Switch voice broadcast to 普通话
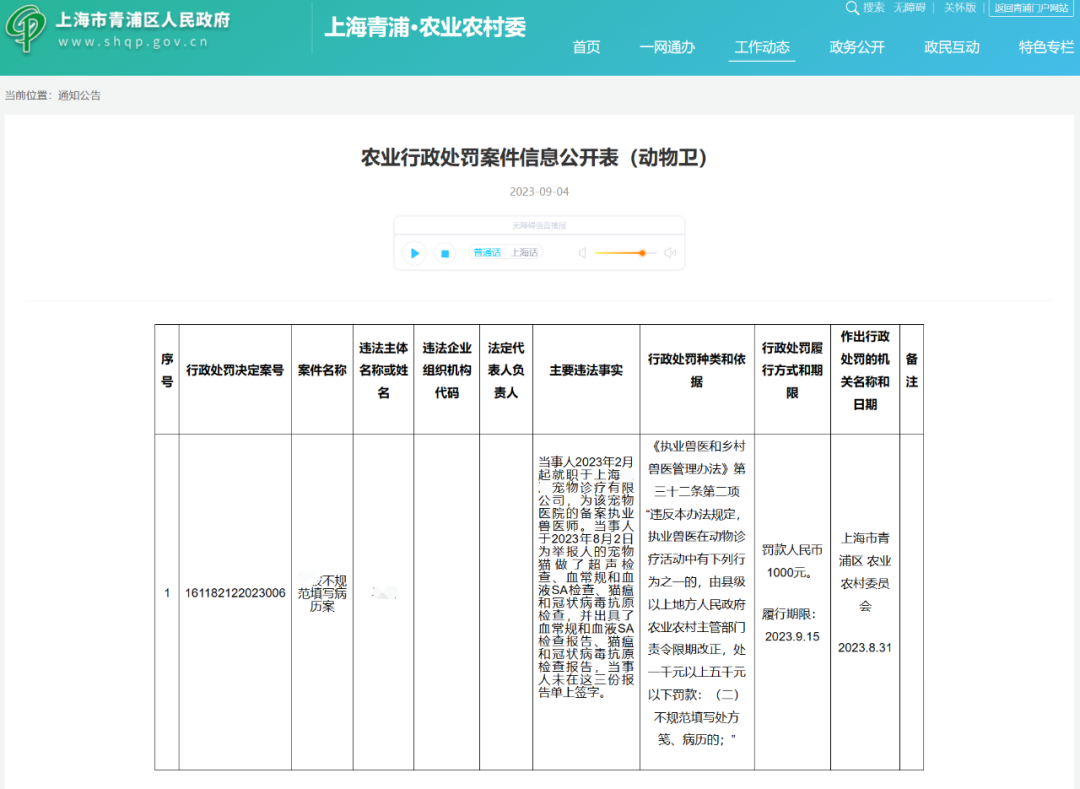 pos(487,253)
